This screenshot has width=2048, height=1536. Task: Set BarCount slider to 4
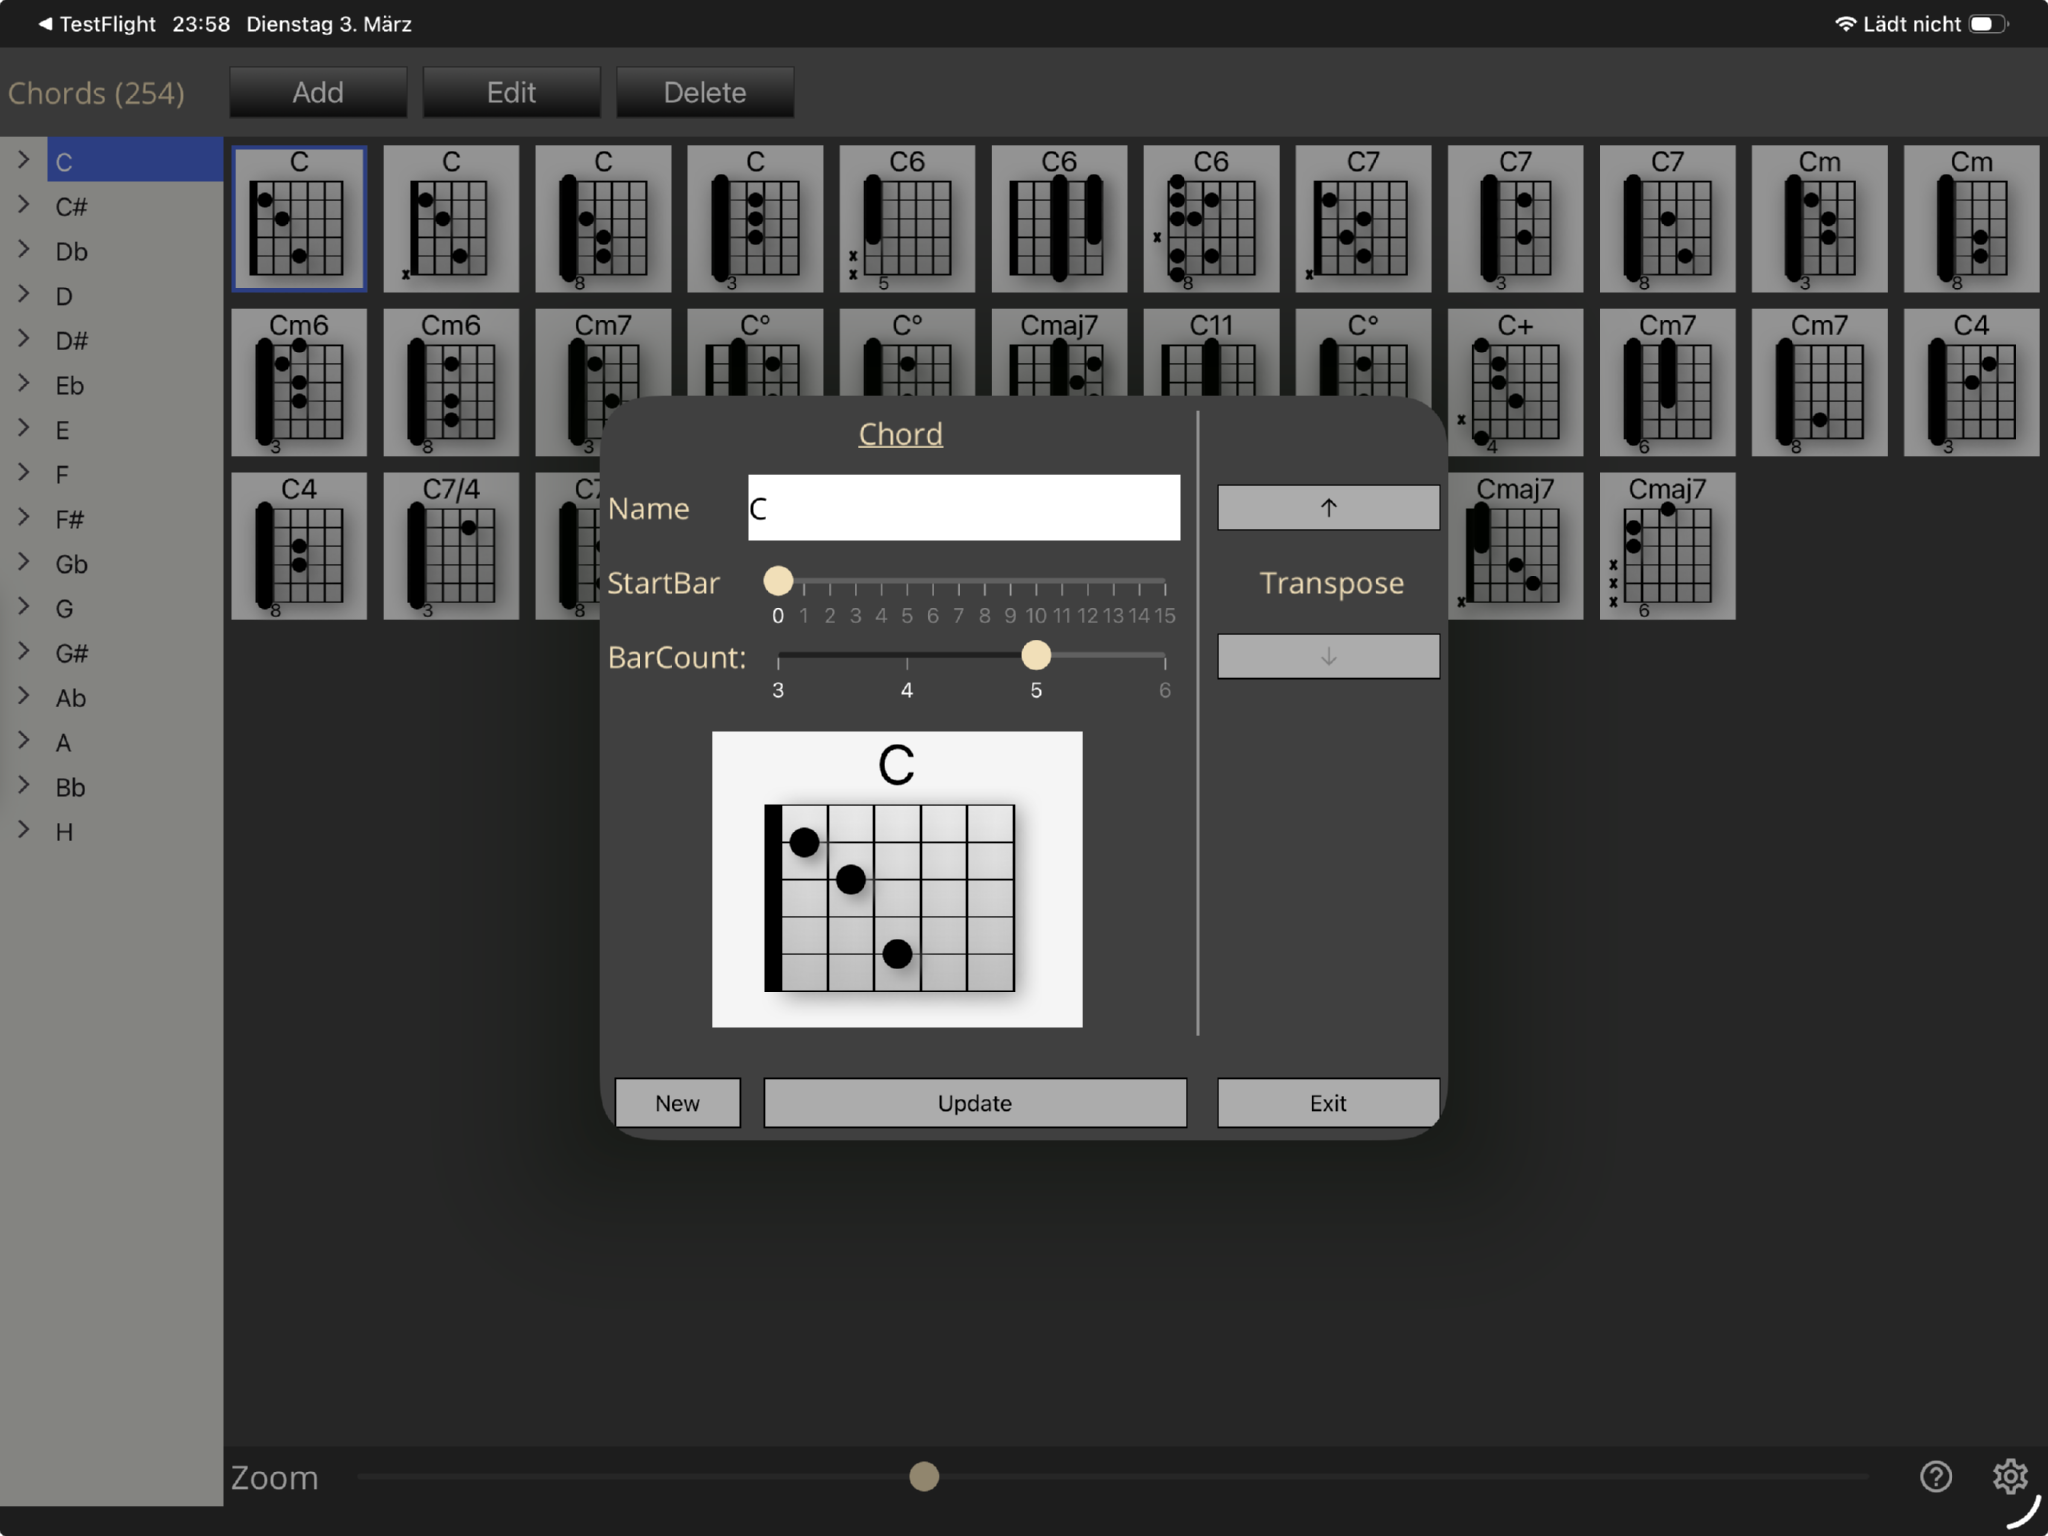click(x=907, y=657)
